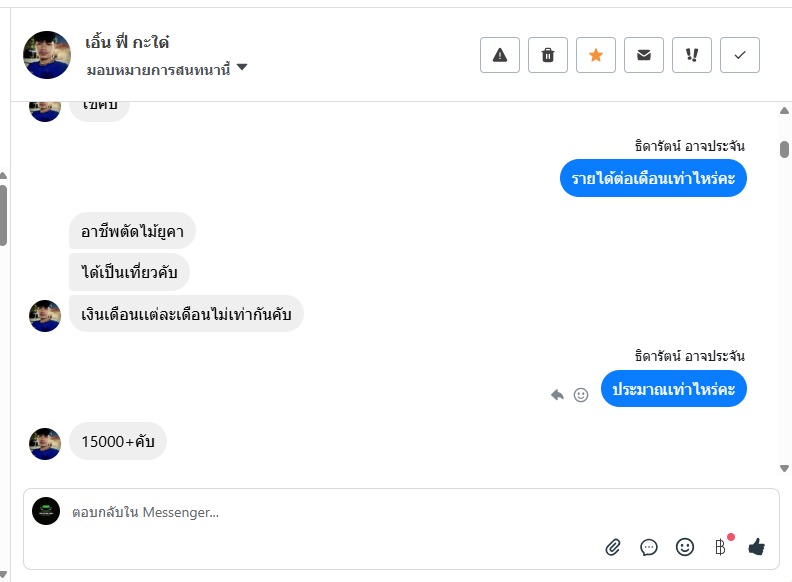
Task: Click the '15000+คับ' message bubble
Action: click(118, 441)
